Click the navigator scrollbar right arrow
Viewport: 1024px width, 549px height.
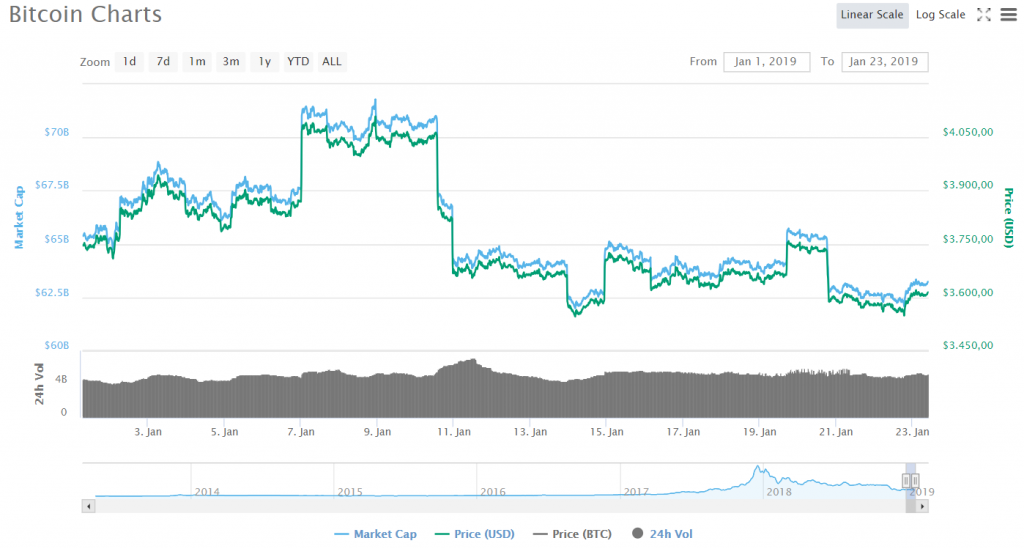(923, 506)
